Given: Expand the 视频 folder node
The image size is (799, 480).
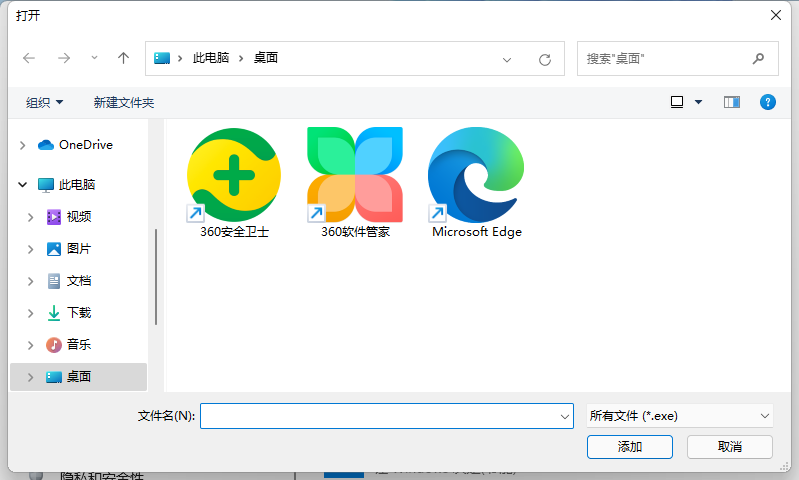Looking at the screenshot, I should click(x=31, y=217).
